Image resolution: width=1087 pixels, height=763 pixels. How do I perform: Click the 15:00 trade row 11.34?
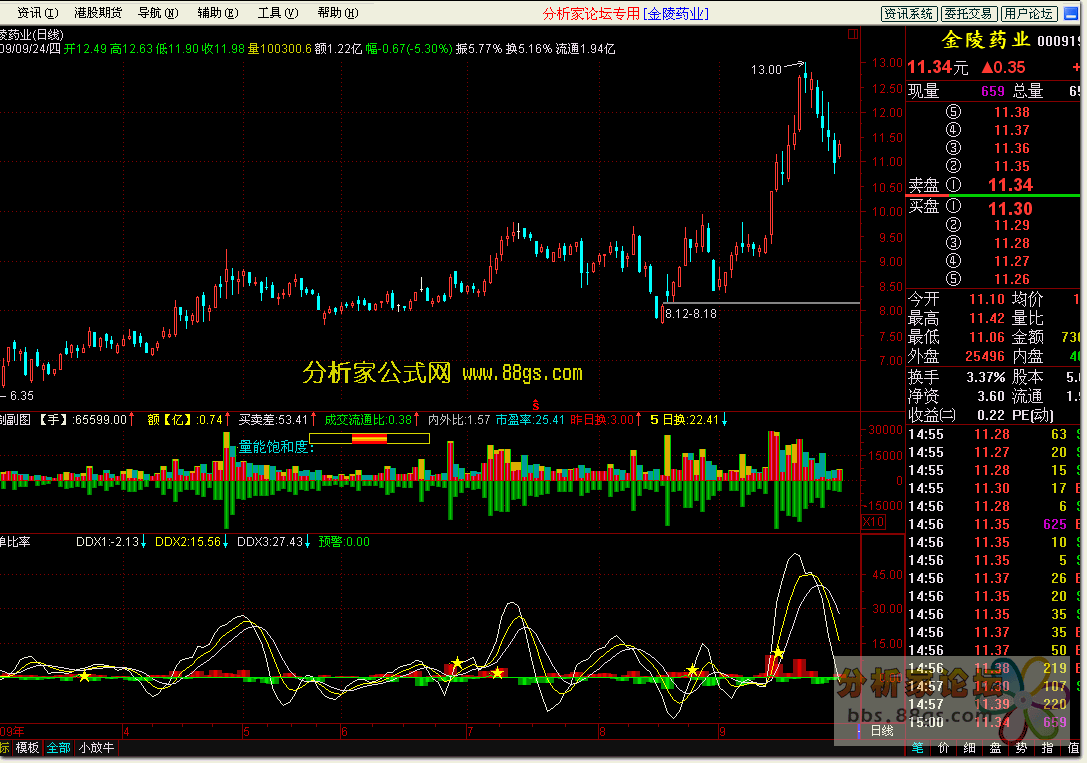tap(993, 722)
